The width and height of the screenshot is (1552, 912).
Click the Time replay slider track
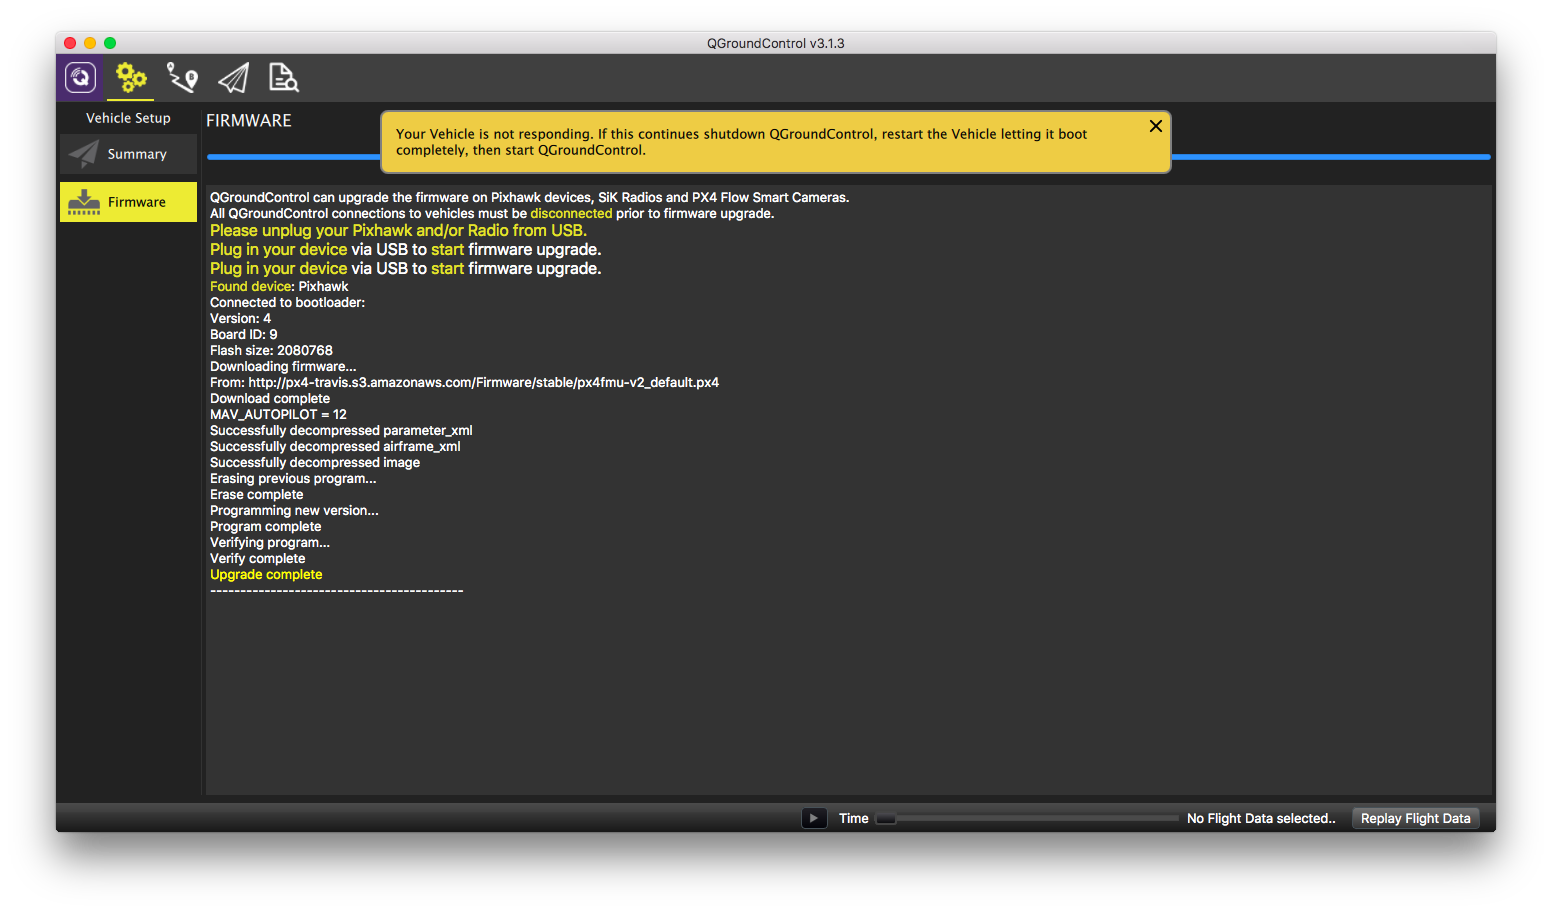(x=1027, y=818)
